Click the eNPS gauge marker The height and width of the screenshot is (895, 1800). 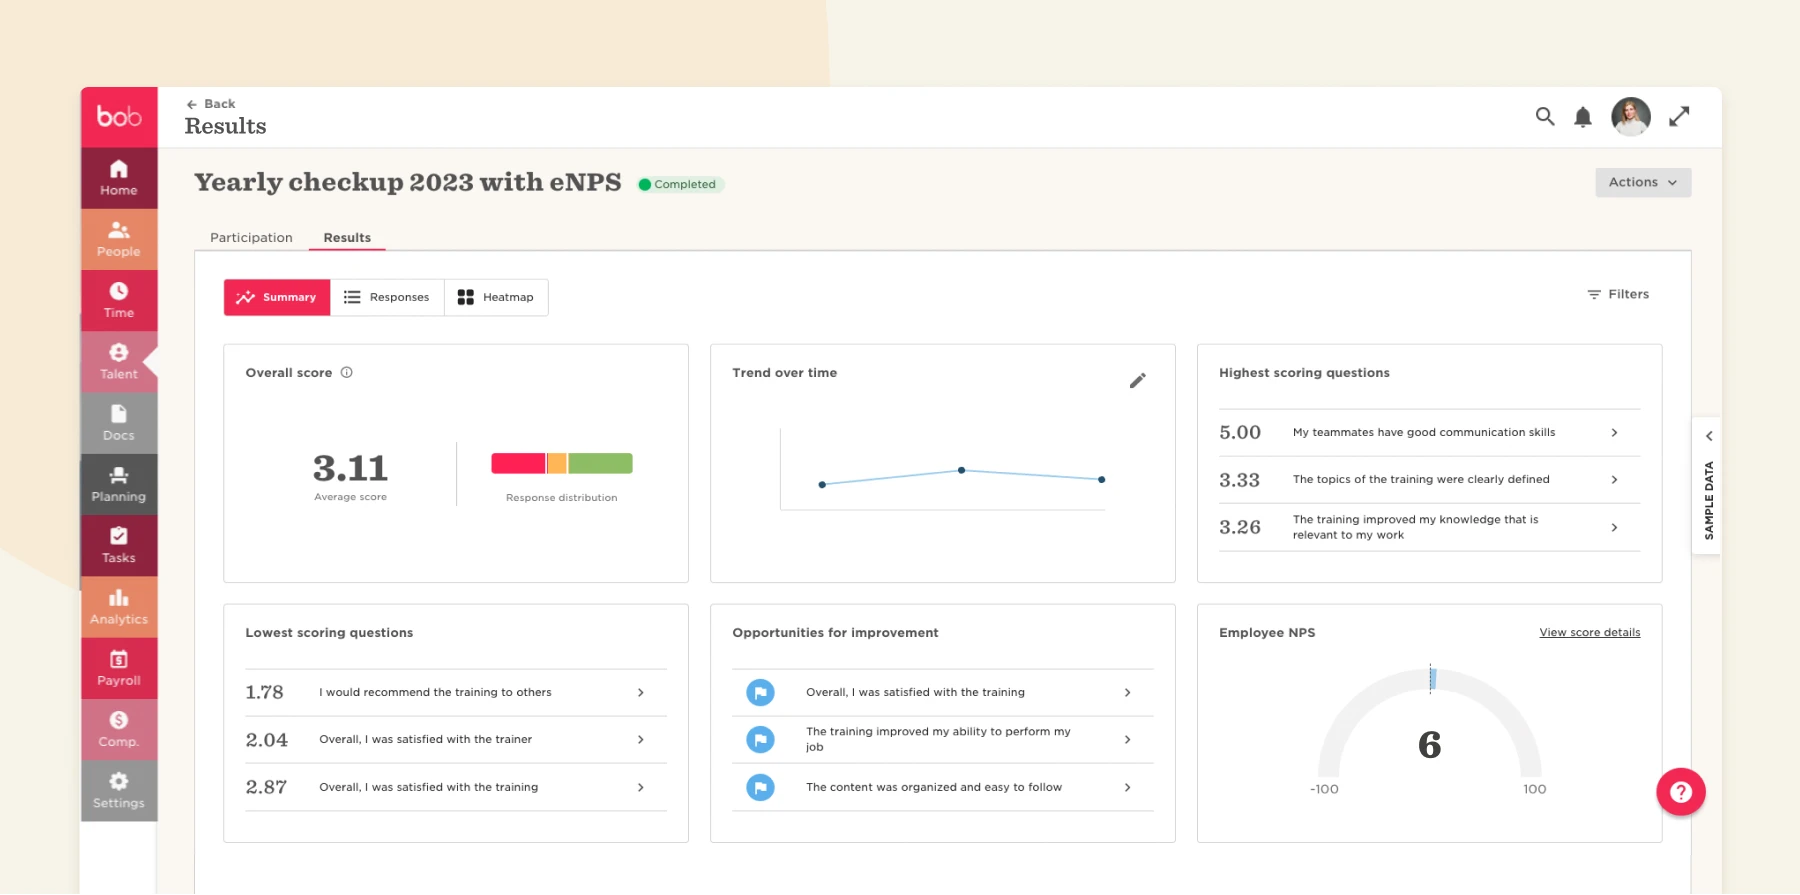click(x=1432, y=679)
